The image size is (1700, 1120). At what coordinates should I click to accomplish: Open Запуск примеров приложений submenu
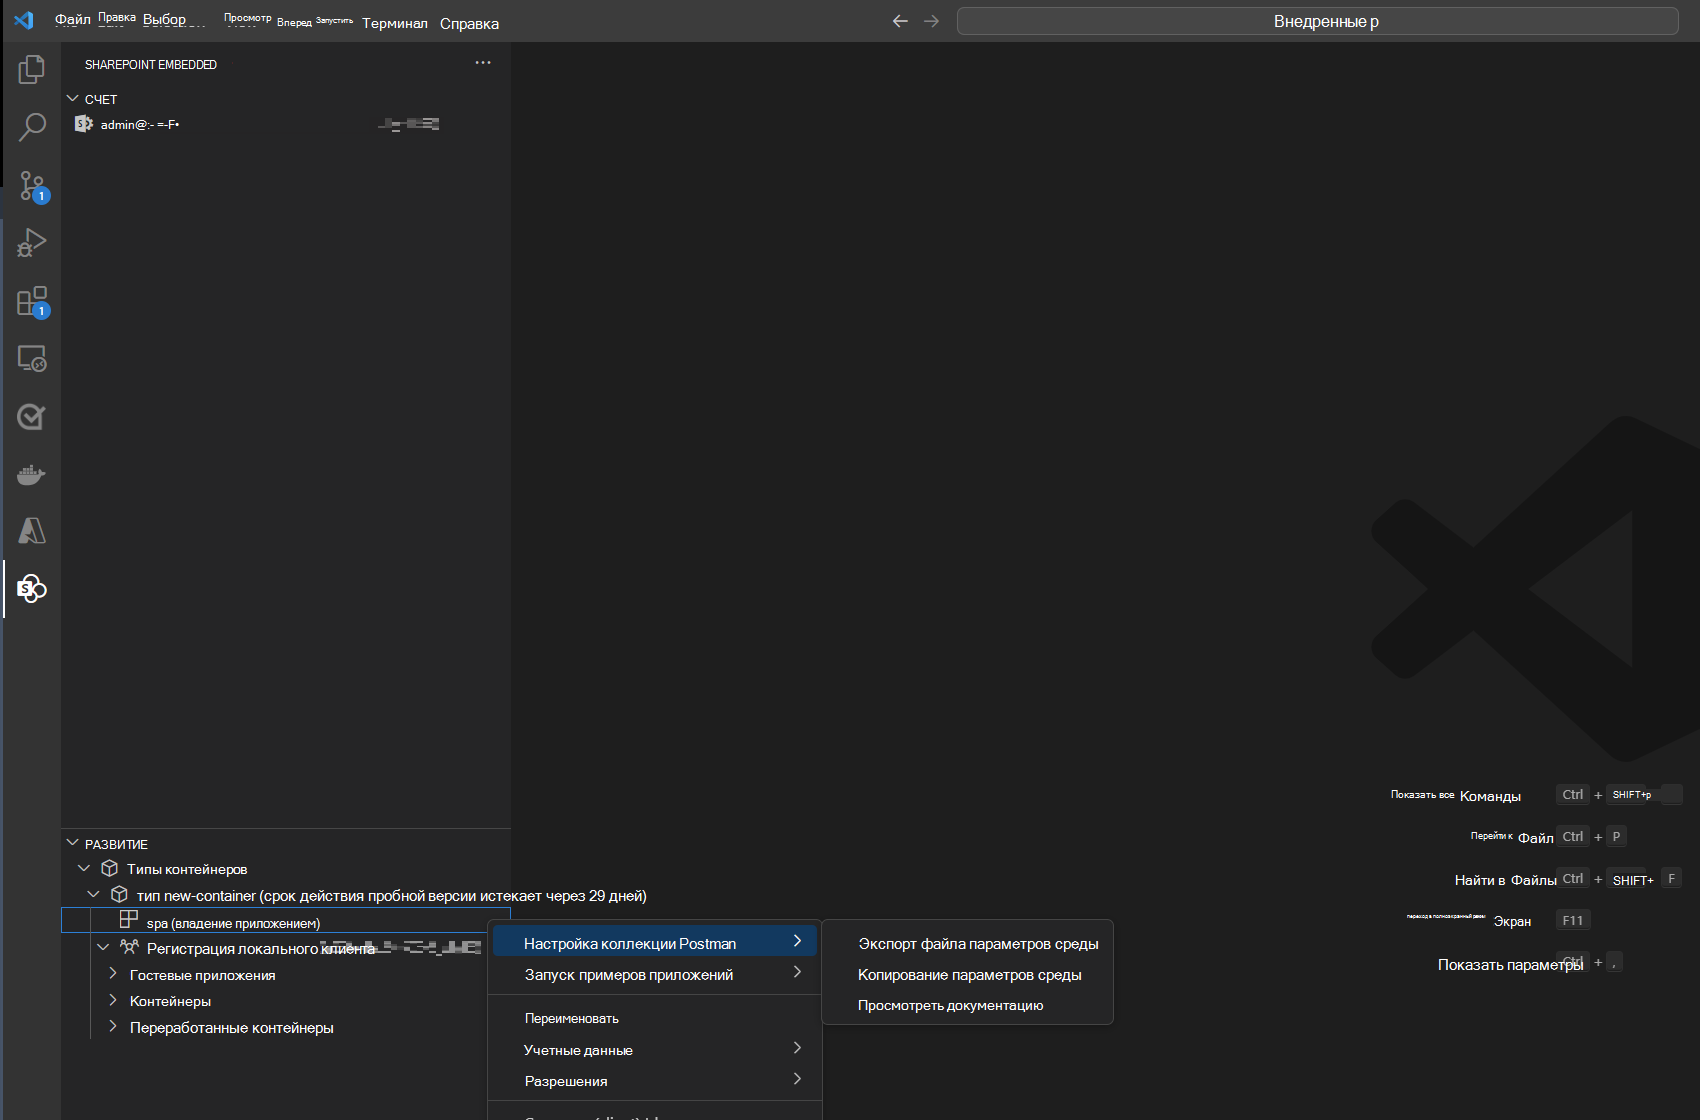click(655, 974)
